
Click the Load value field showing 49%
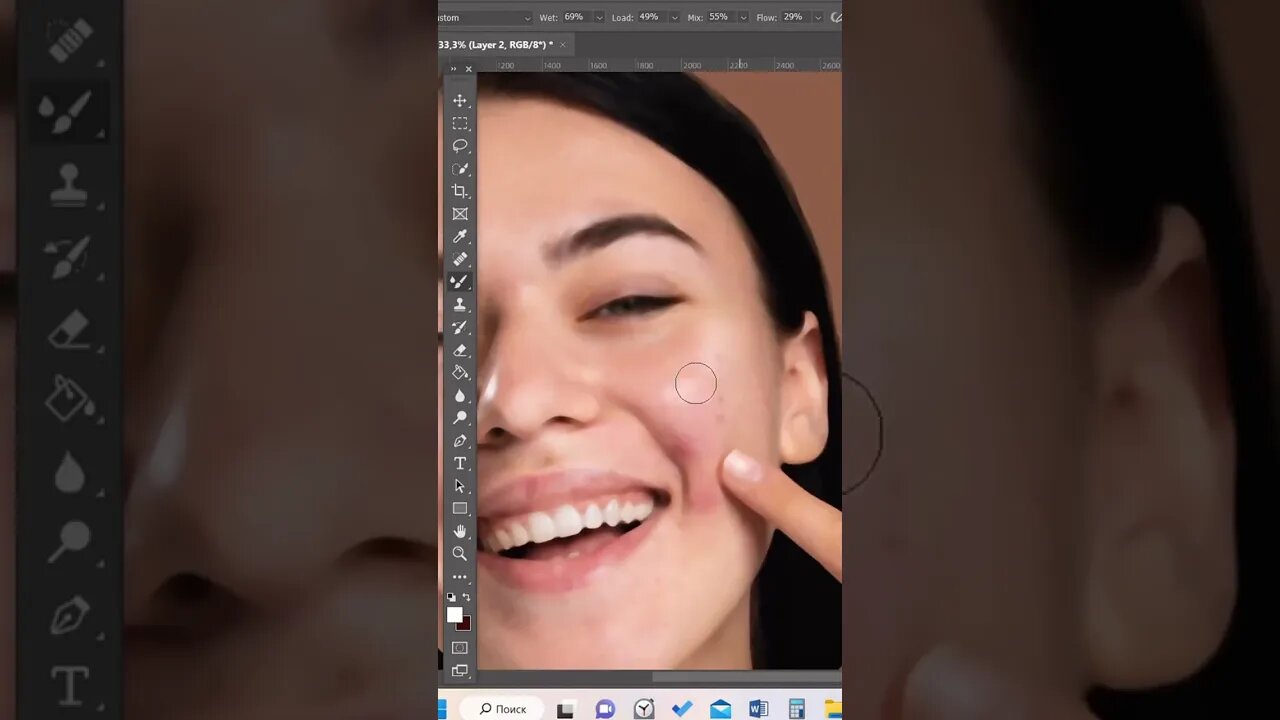click(x=651, y=18)
